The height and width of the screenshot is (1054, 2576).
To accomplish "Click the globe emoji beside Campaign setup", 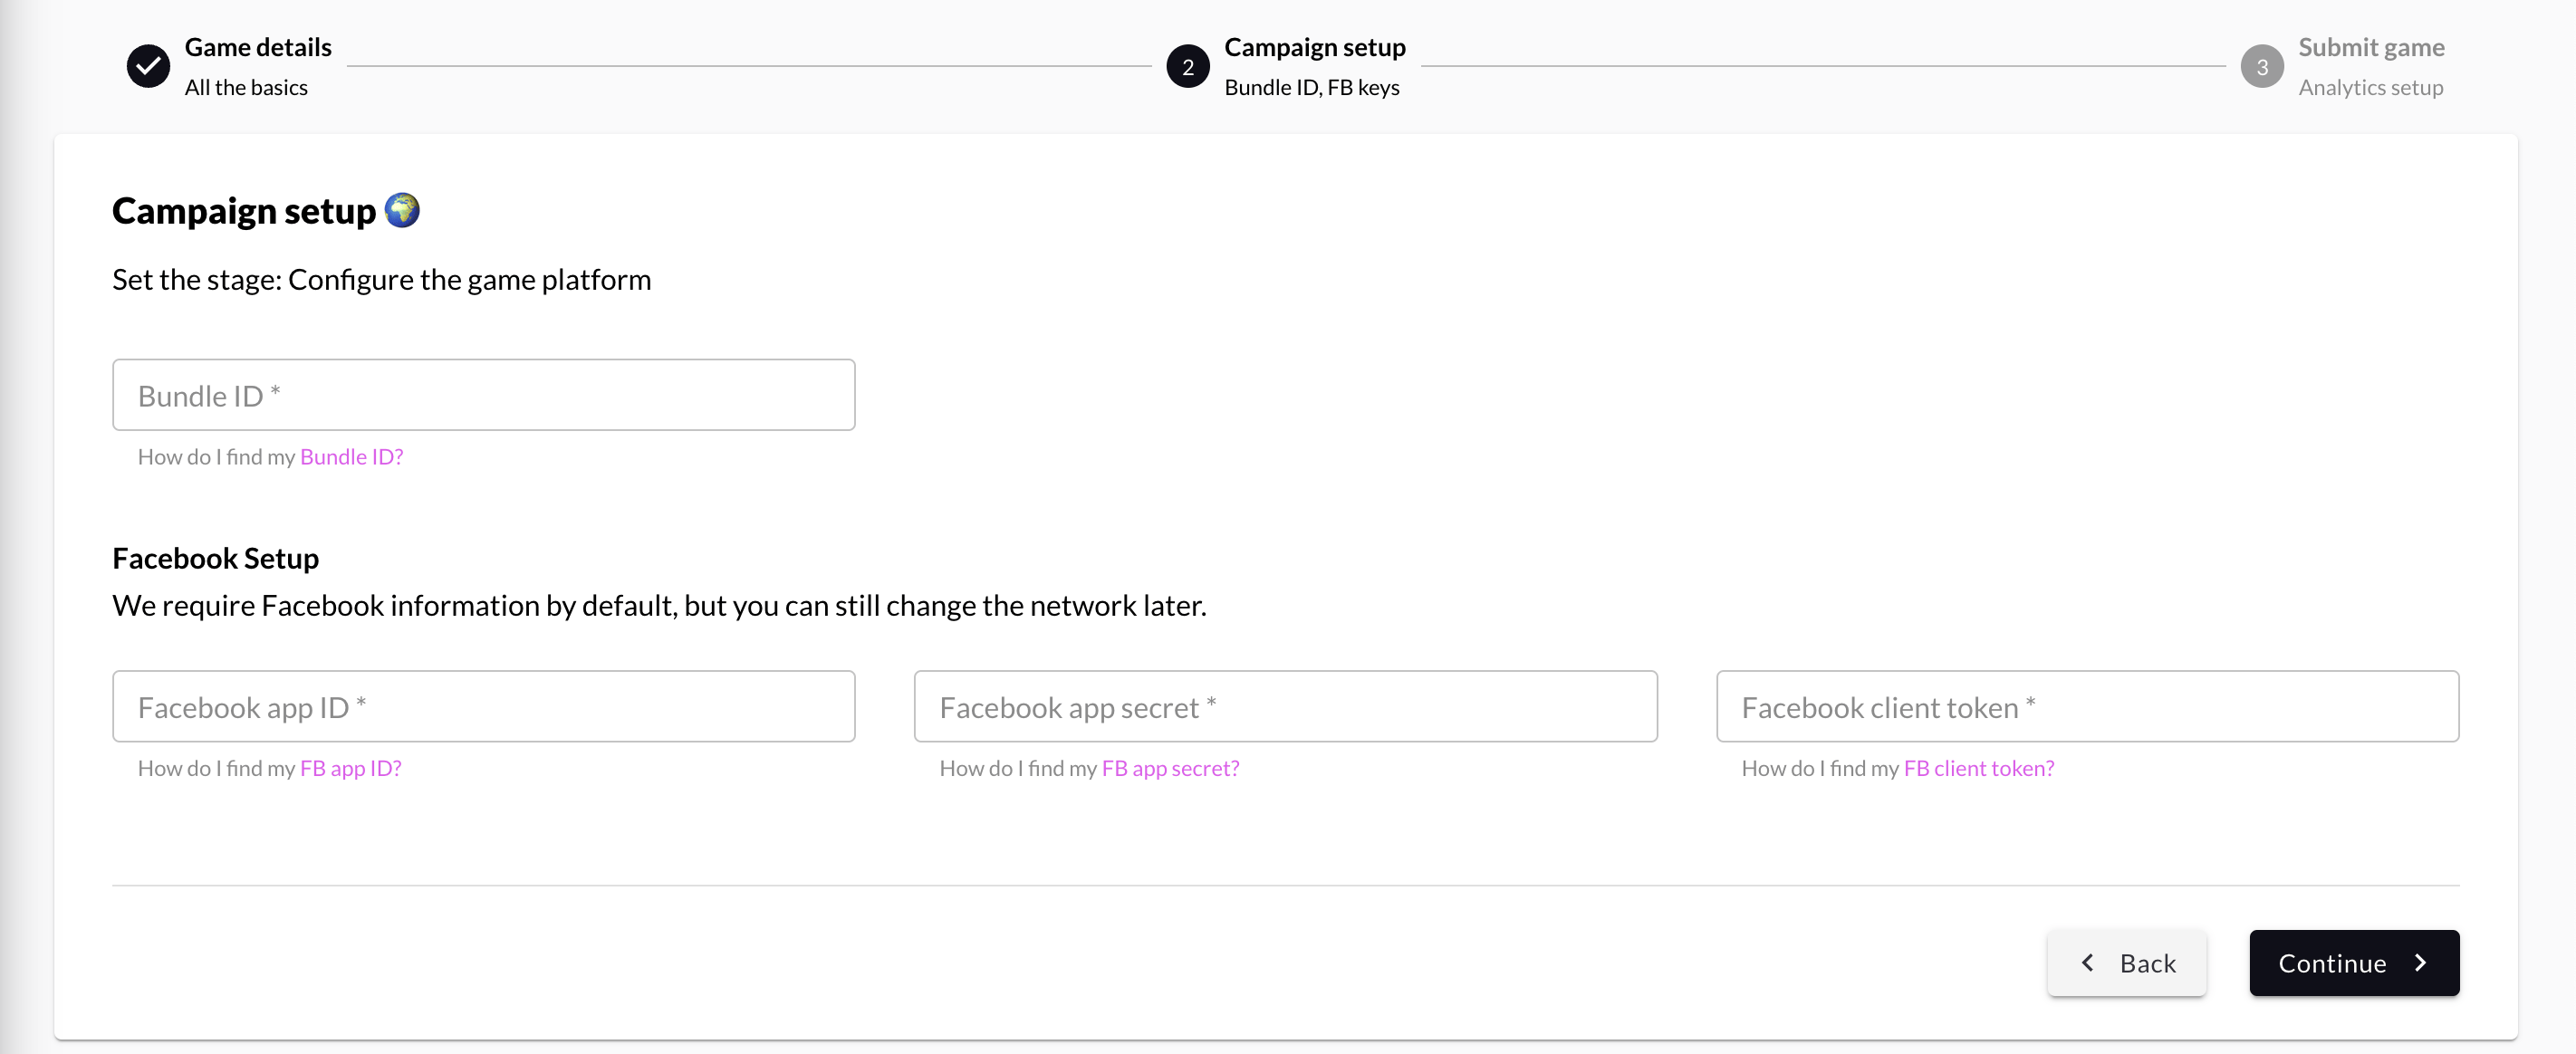I will coord(402,210).
